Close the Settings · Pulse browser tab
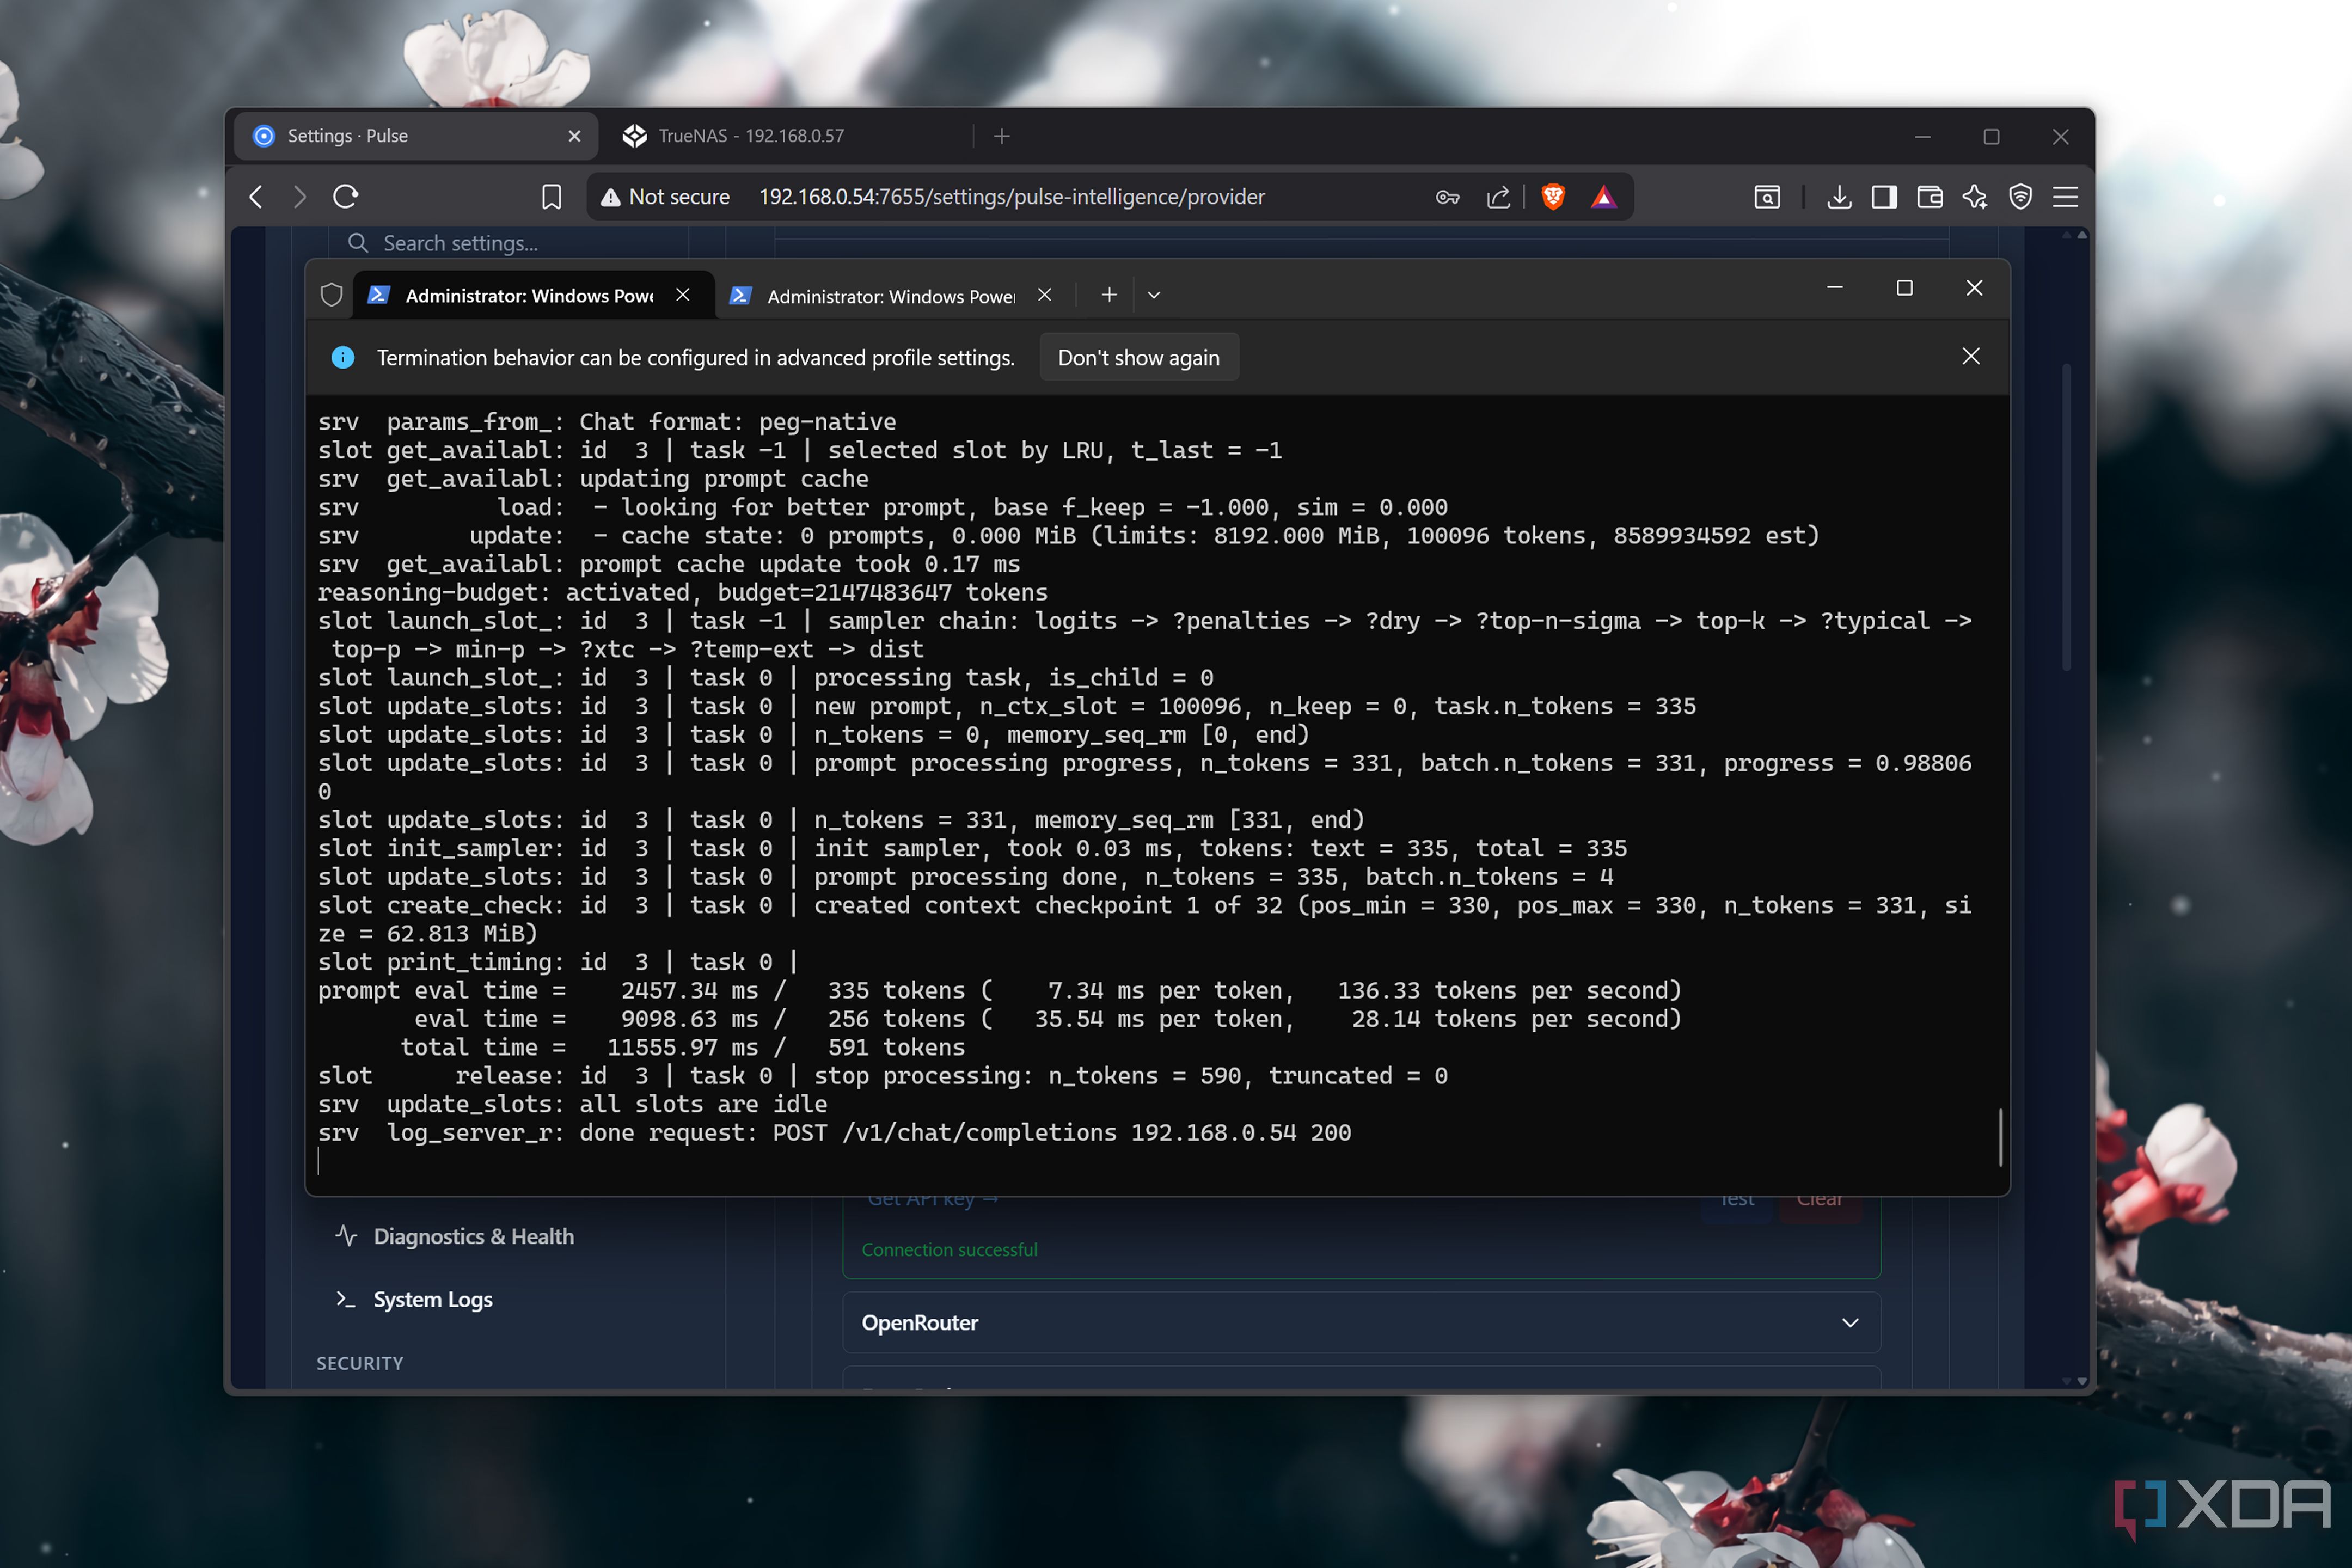 [574, 136]
